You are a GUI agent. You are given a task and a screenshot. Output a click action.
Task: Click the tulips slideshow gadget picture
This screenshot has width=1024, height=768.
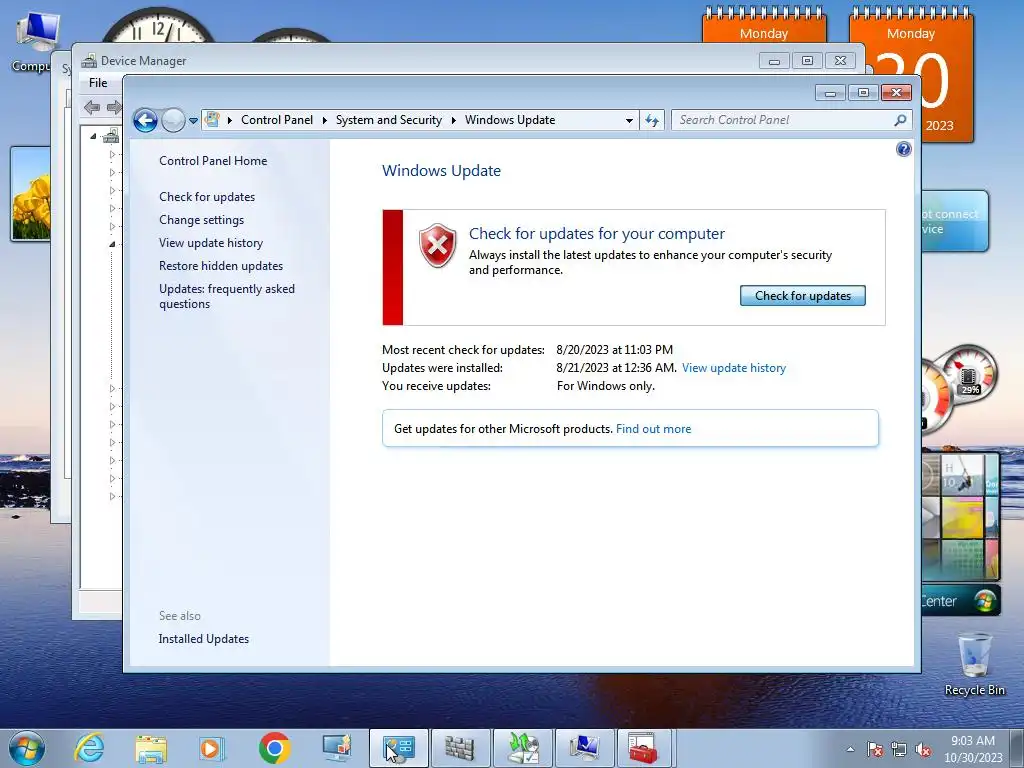31,194
